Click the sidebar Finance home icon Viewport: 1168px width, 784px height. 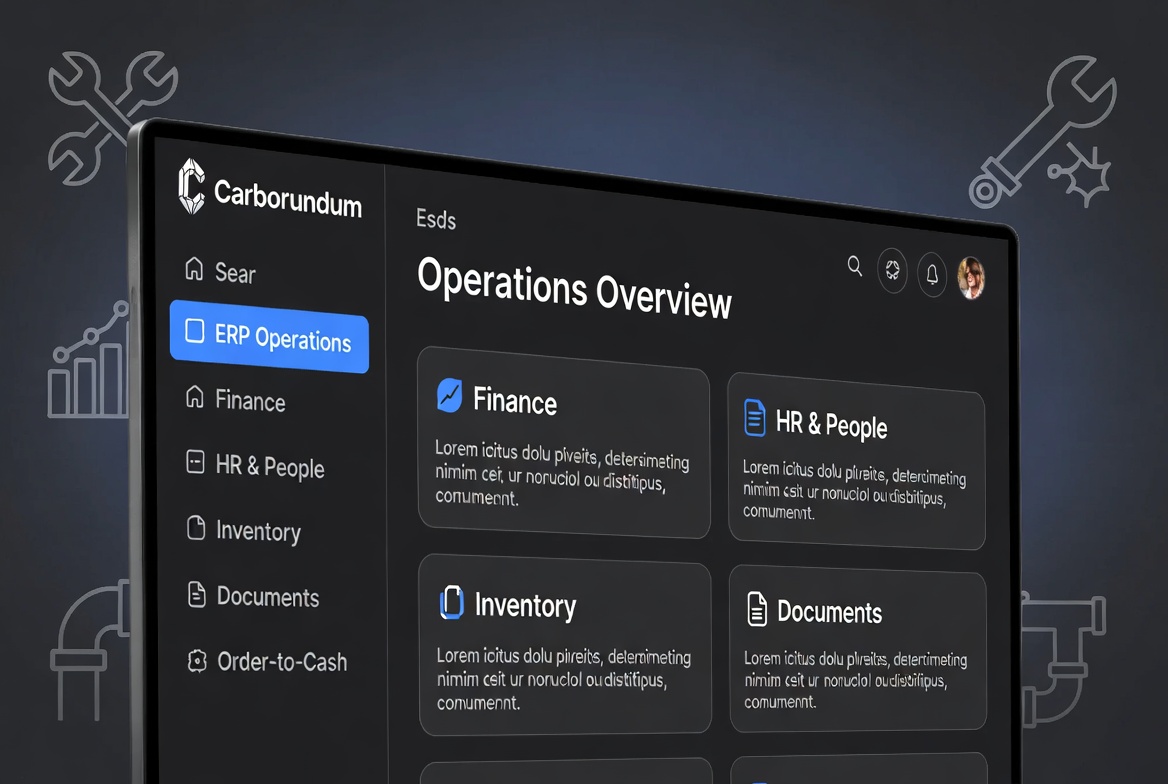(x=194, y=396)
